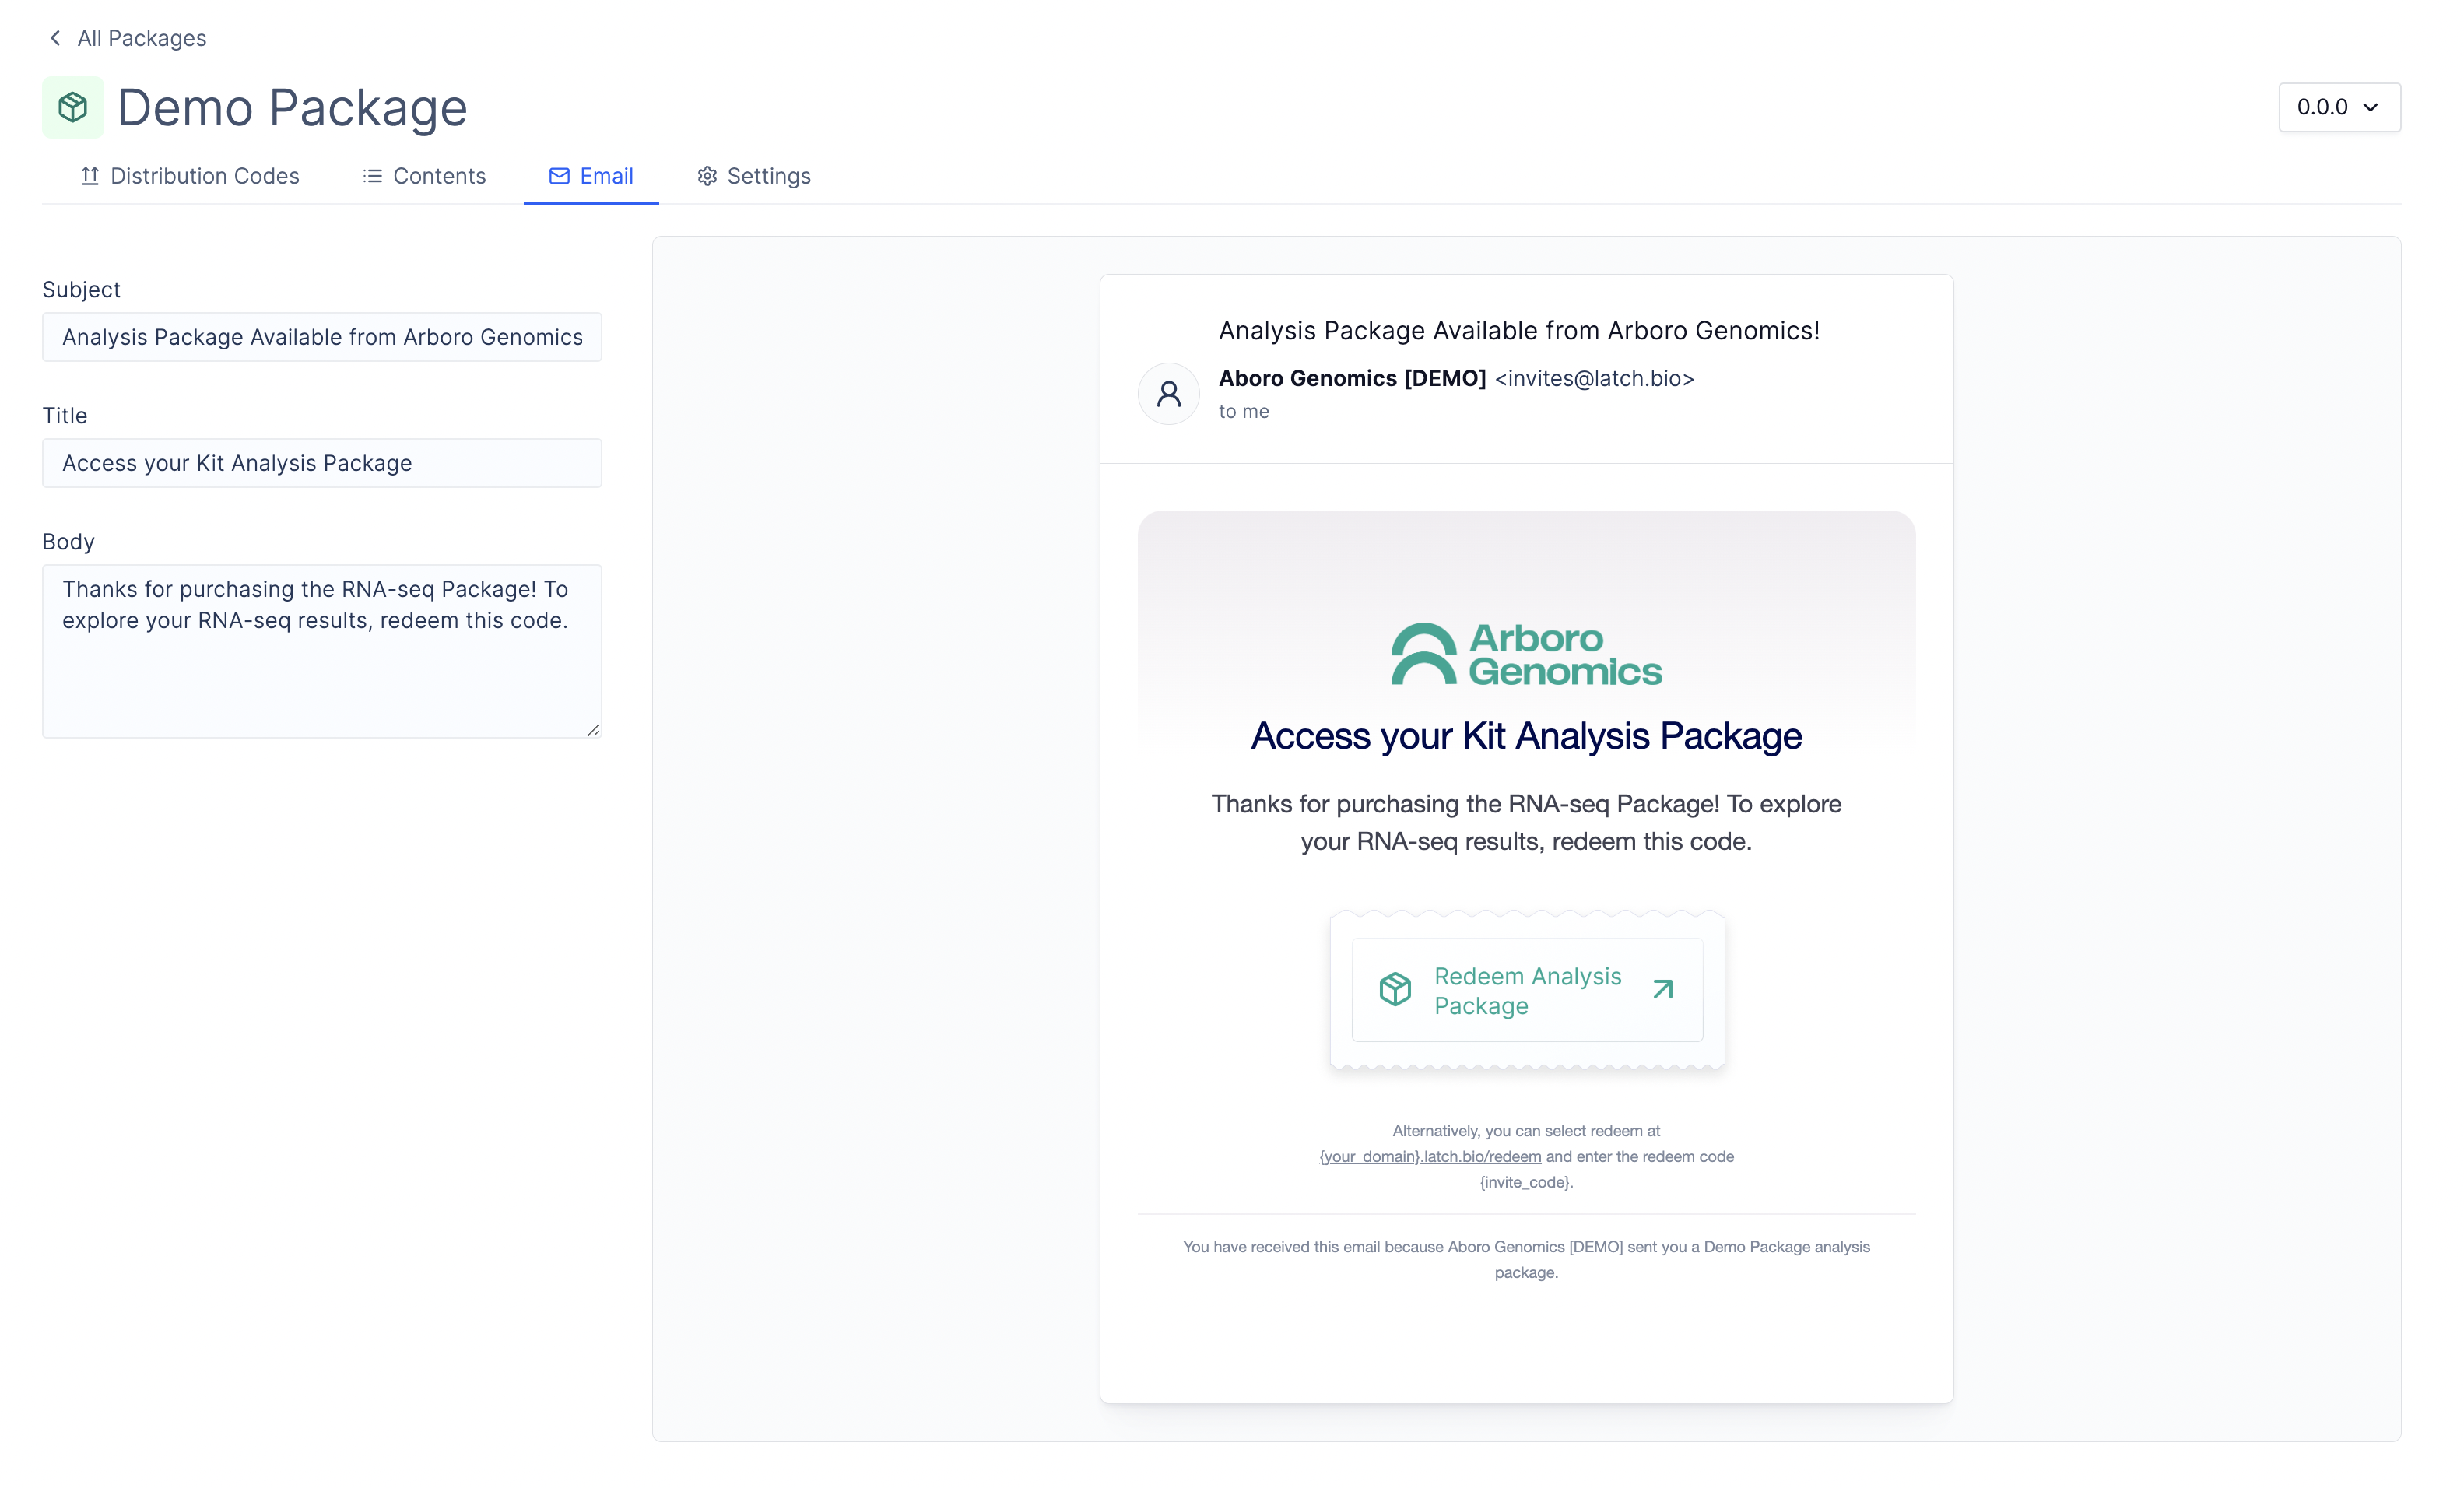The width and height of the screenshot is (2464, 1488).
Task: Click the <invites@latch.bio> sender address
Action: tap(1594, 379)
